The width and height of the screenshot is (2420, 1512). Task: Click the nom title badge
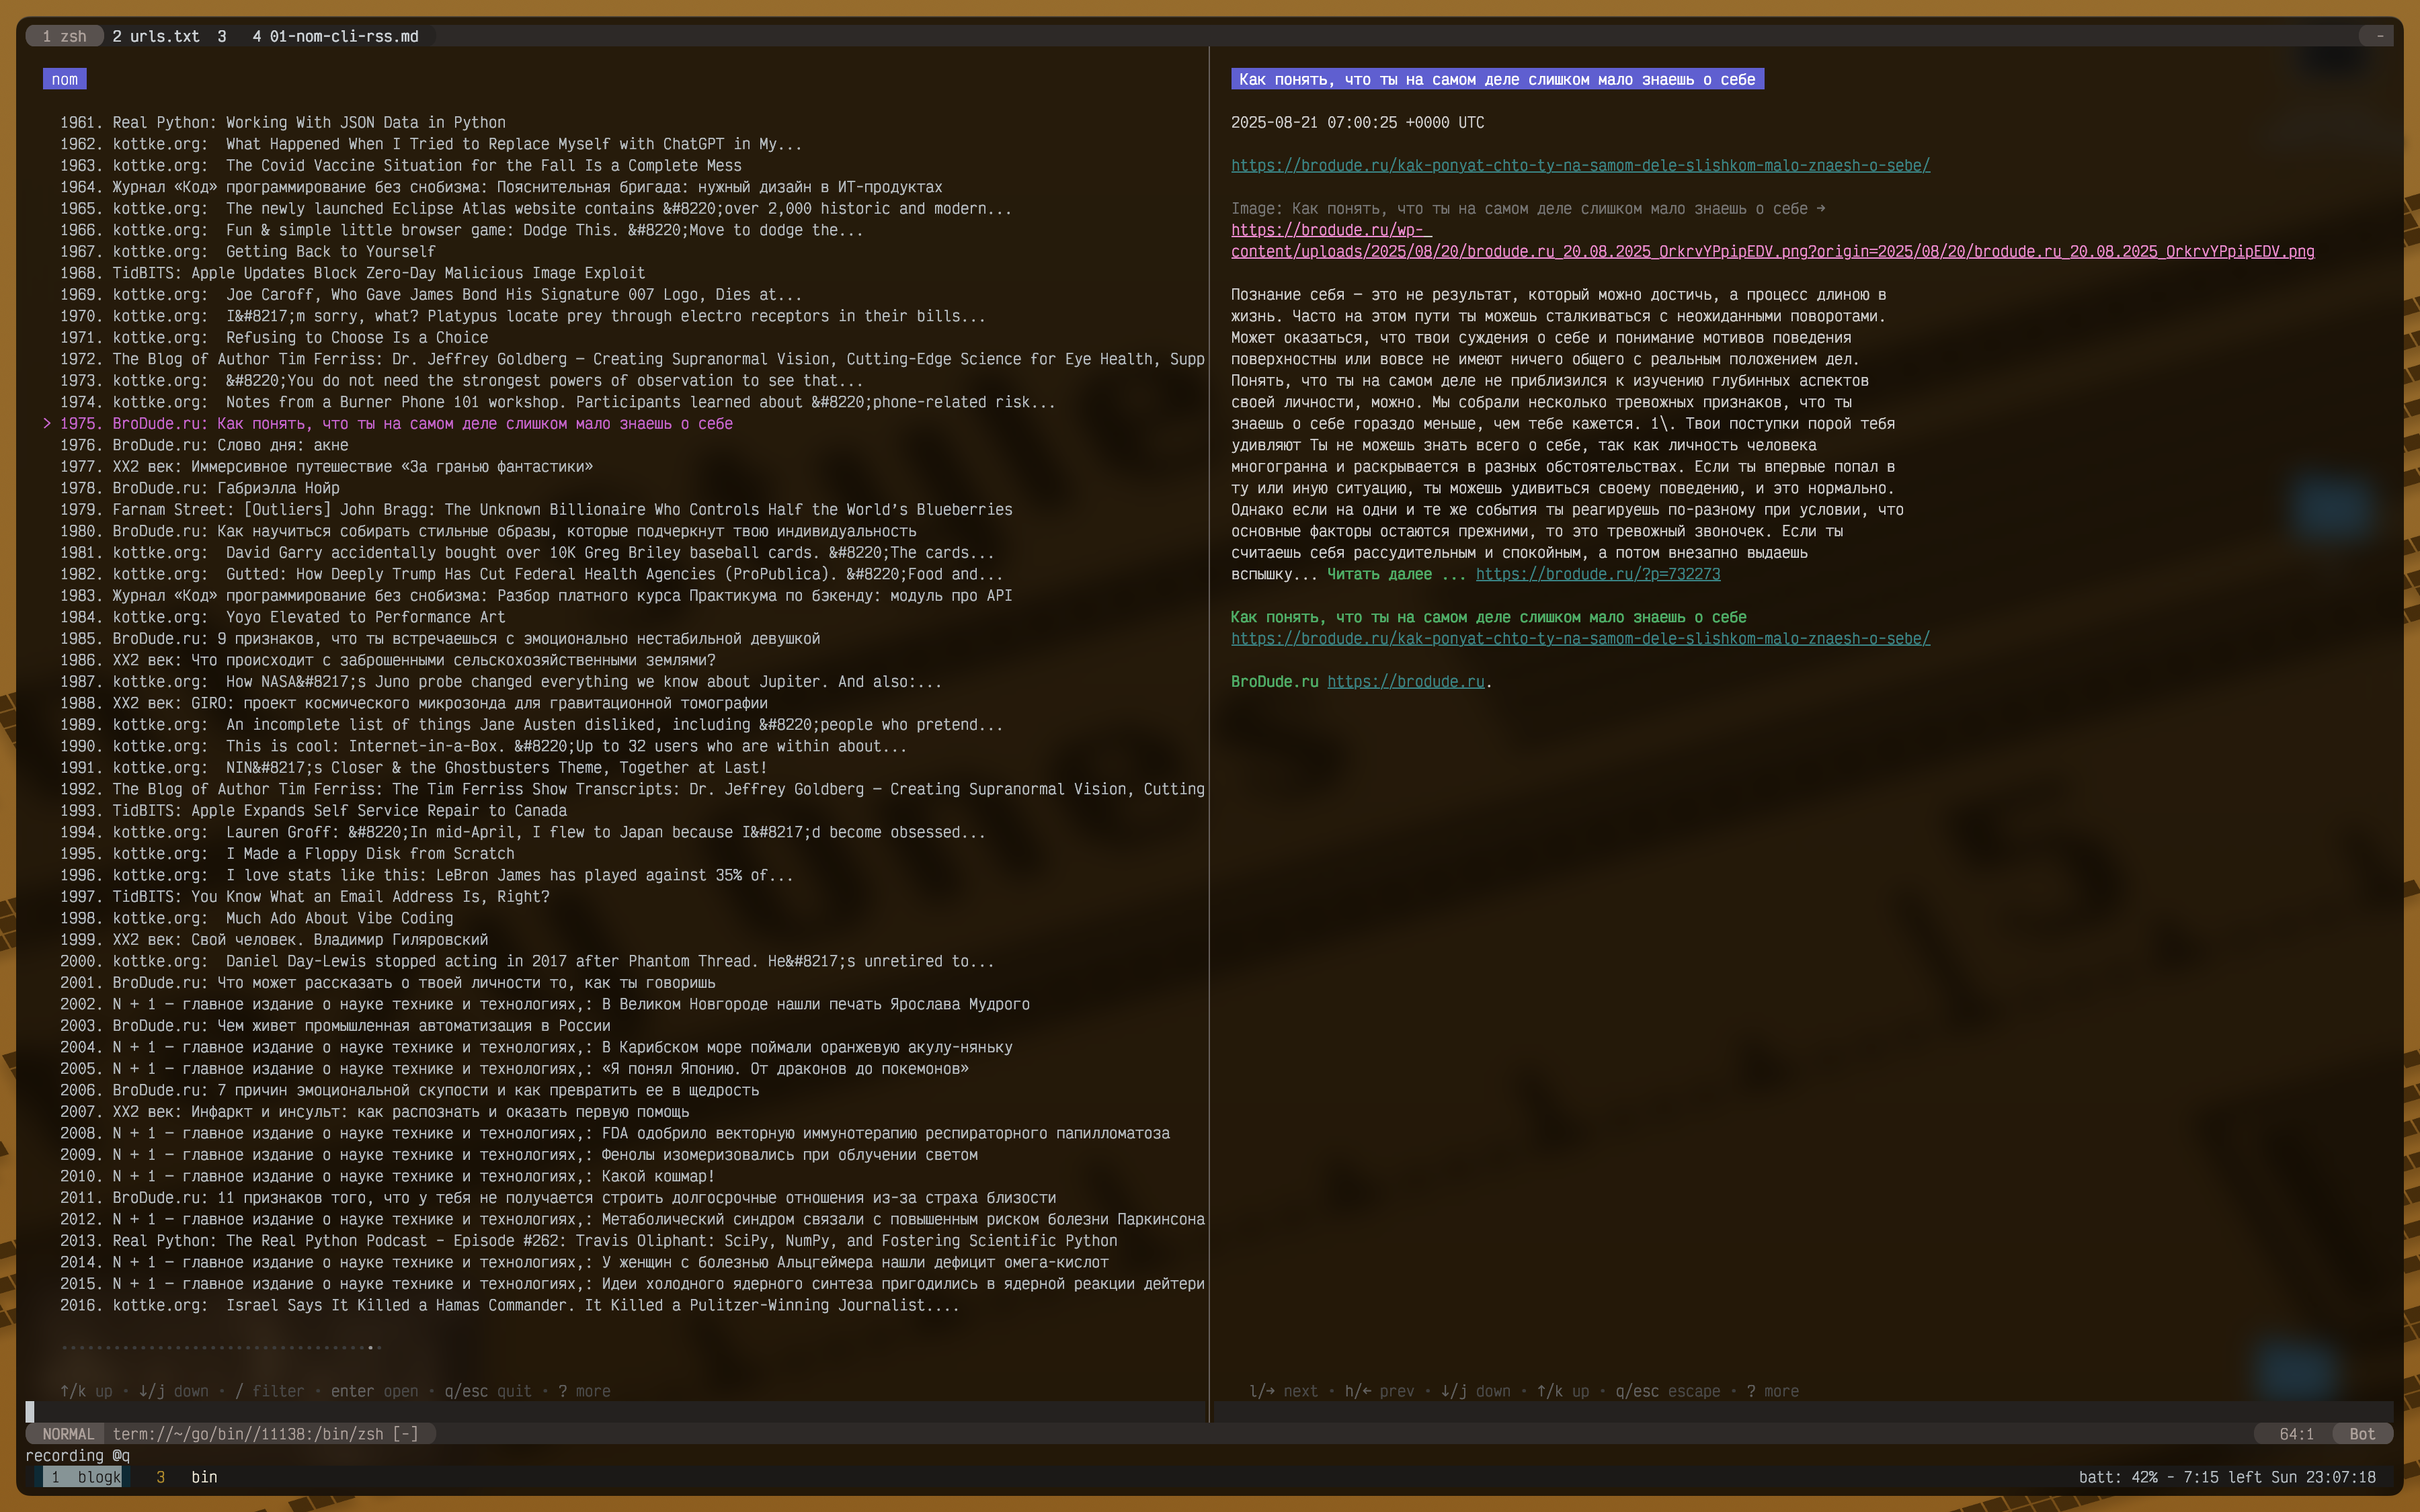click(65, 79)
